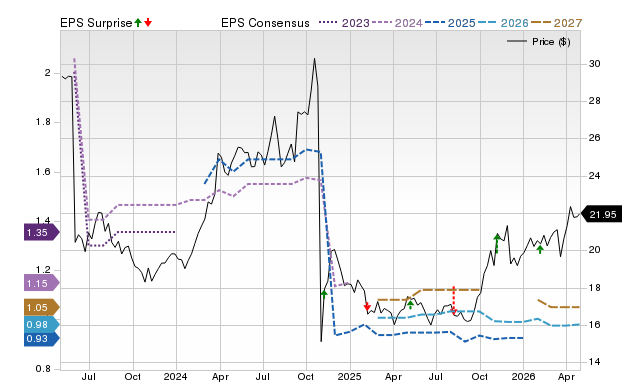
Task: Click the EPS Surprise heading text
Action: point(96,23)
